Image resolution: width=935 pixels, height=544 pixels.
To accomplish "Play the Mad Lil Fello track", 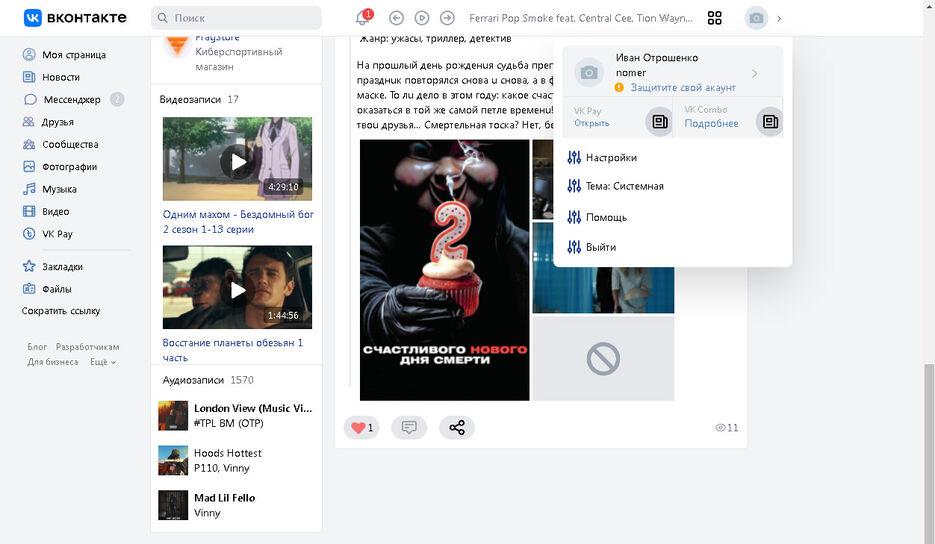I will [236, 505].
